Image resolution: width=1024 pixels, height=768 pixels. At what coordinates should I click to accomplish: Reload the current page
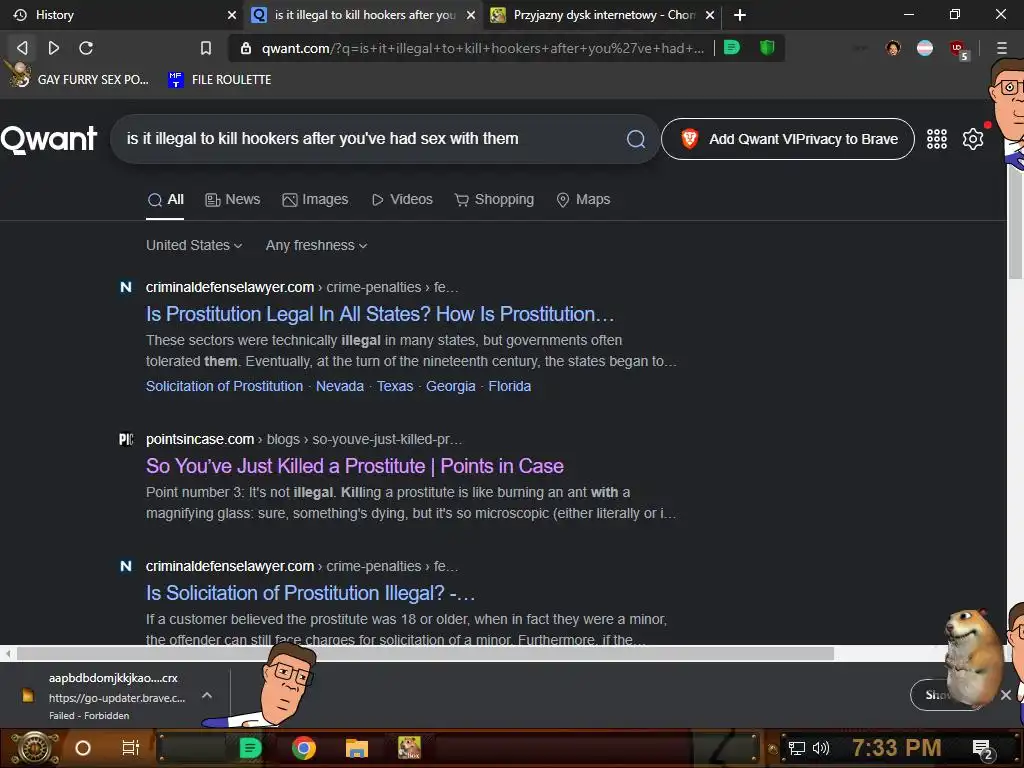point(86,48)
